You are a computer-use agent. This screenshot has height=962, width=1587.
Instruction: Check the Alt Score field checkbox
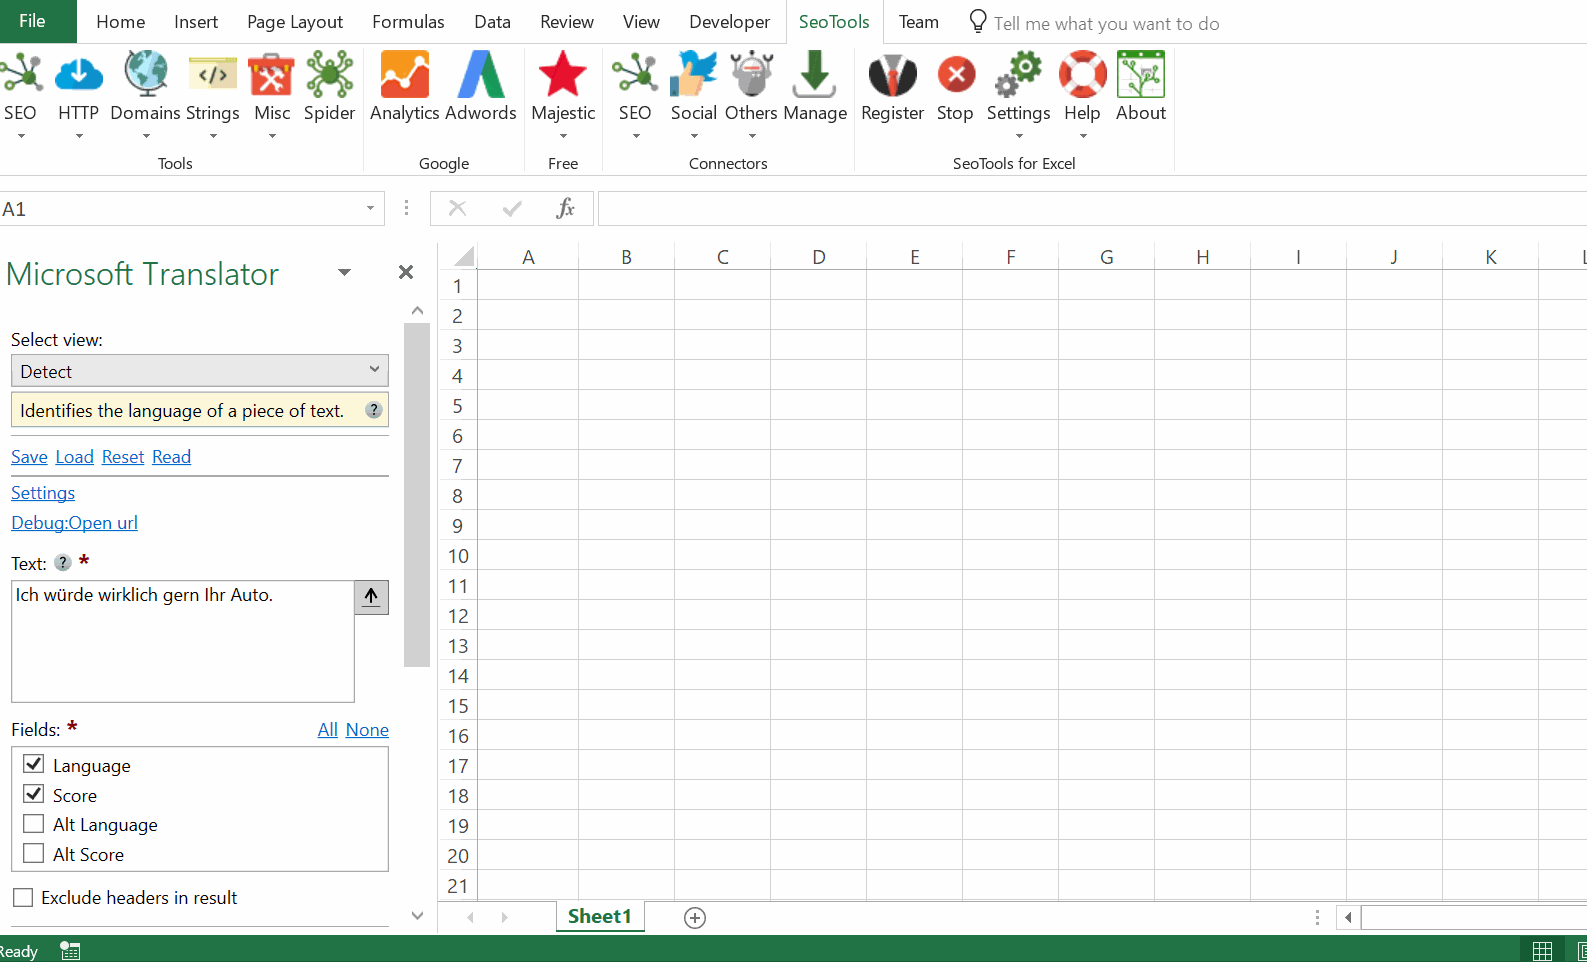pyautogui.click(x=34, y=853)
